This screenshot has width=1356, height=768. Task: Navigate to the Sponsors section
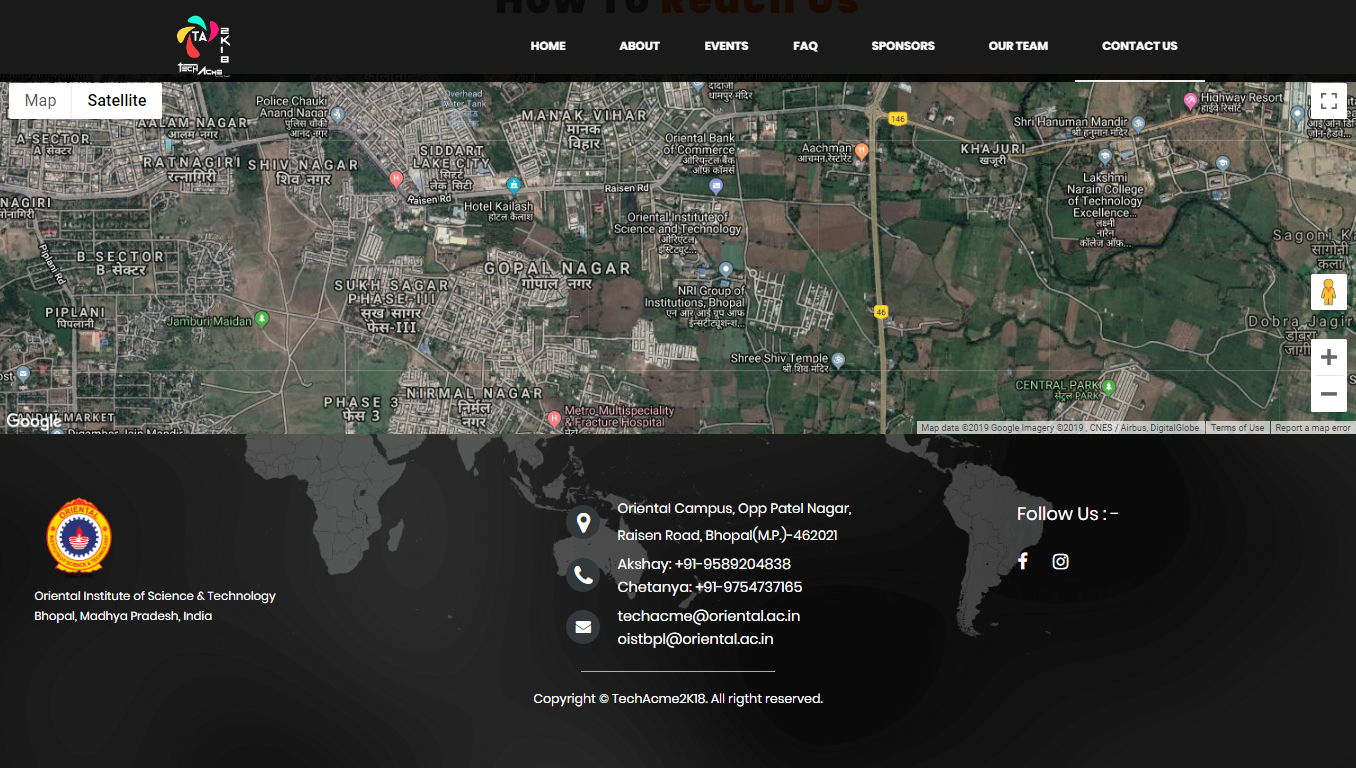tap(902, 46)
